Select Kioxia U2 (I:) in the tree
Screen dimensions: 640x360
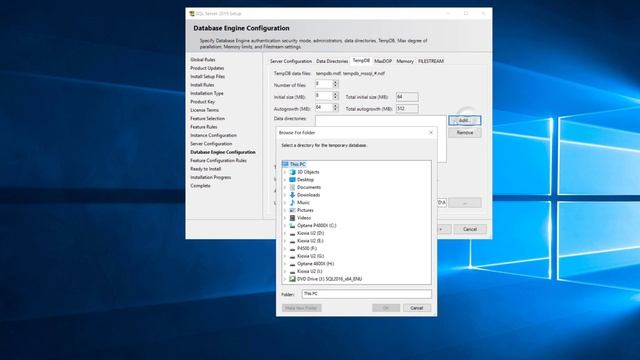(309, 271)
